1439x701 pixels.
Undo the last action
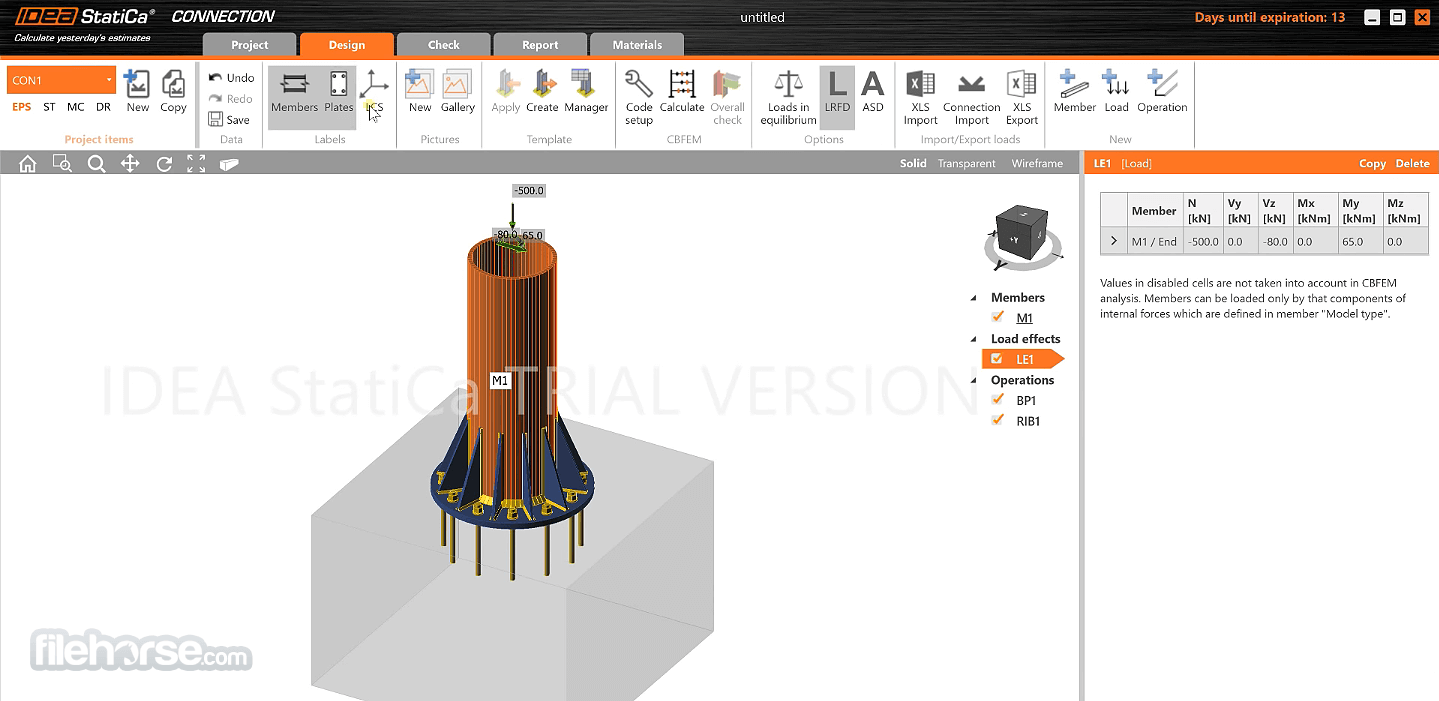point(231,78)
